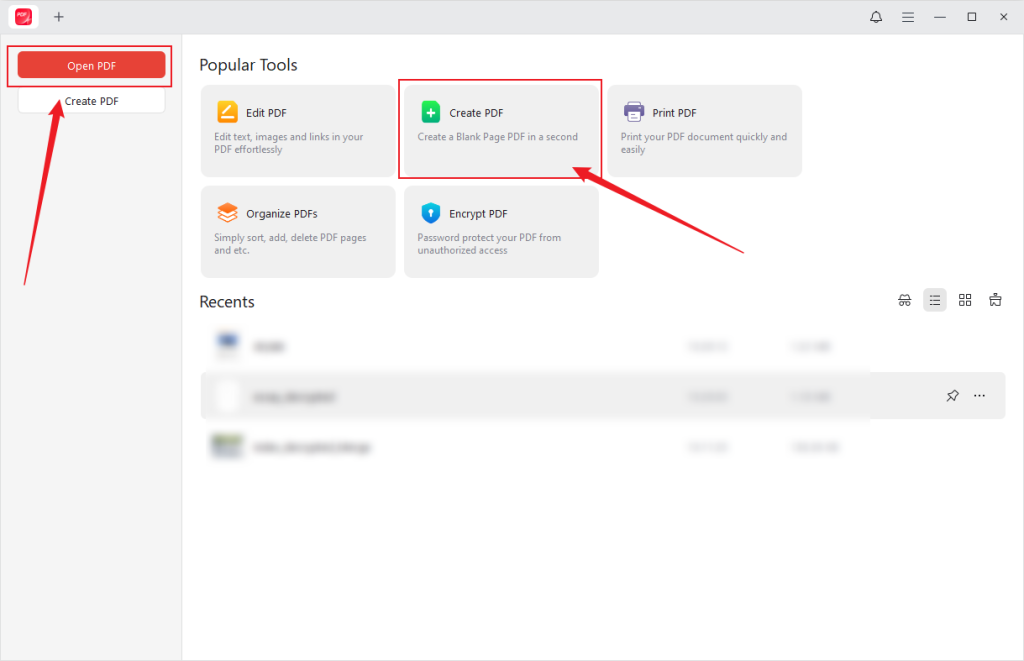Image resolution: width=1024 pixels, height=661 pixels.
Task: Switch Recents to grid view
Action: tap(965, 299)
